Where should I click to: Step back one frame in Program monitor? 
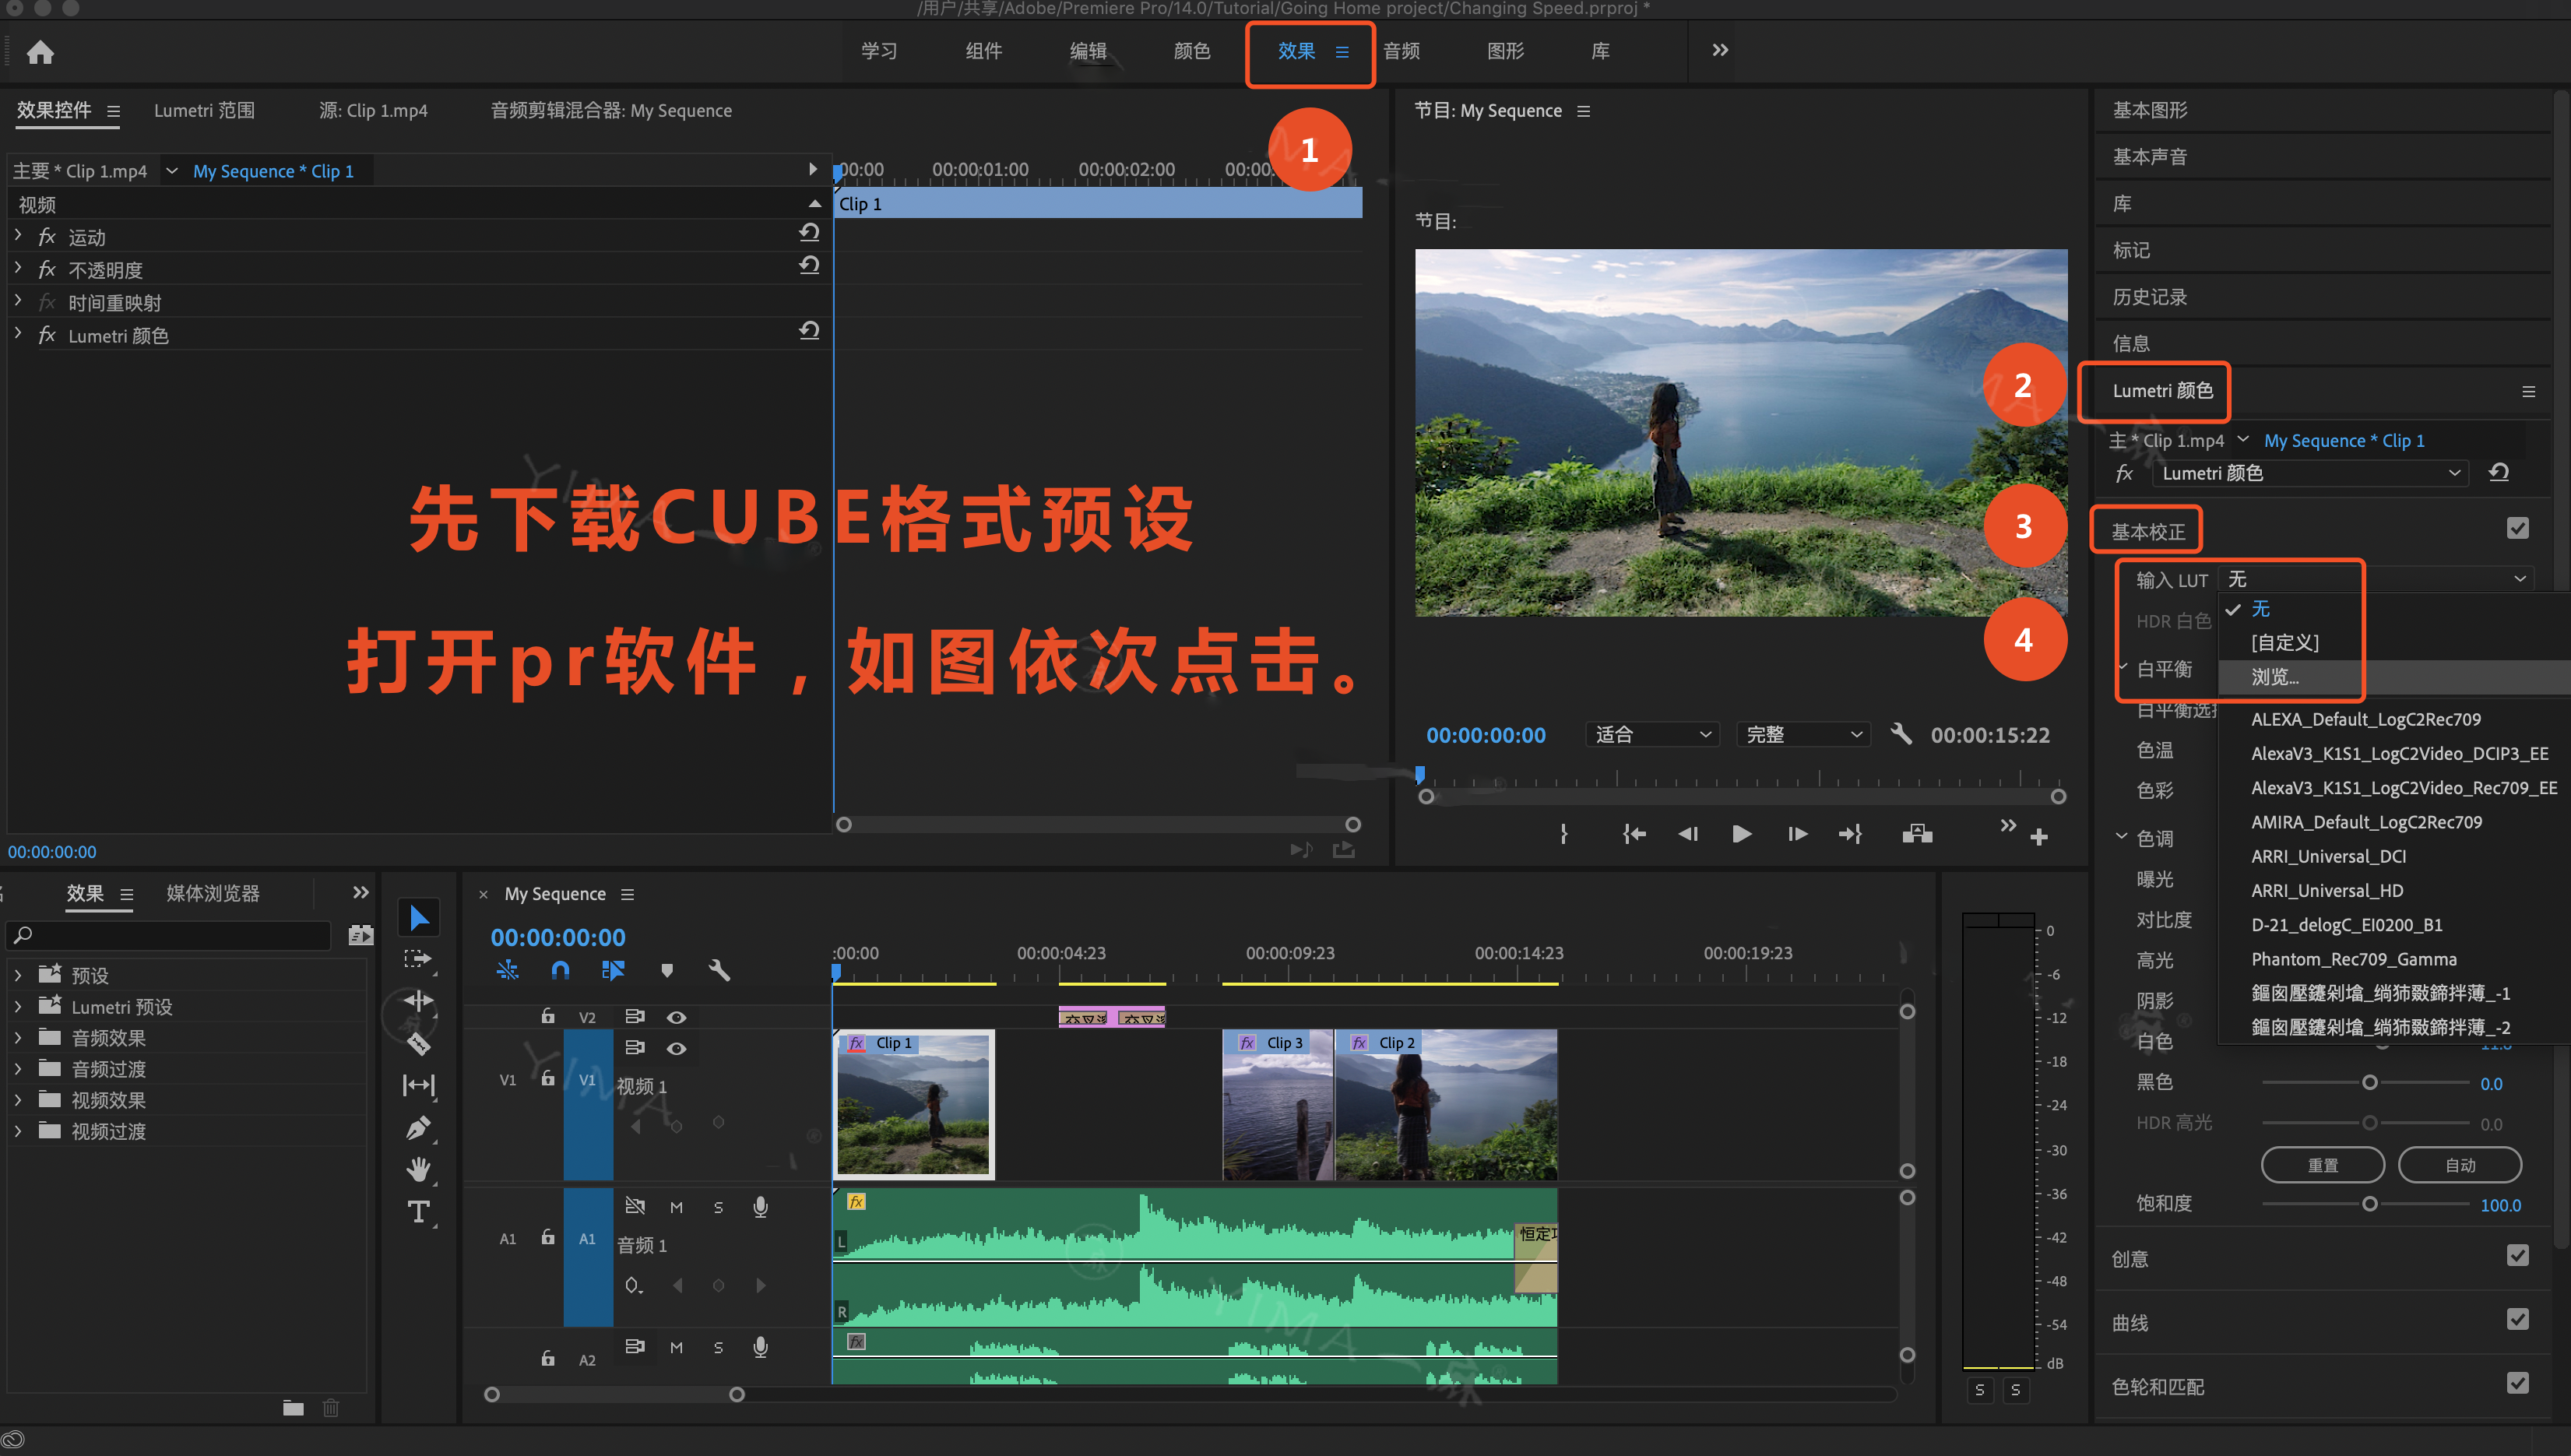coord(1688,833)
